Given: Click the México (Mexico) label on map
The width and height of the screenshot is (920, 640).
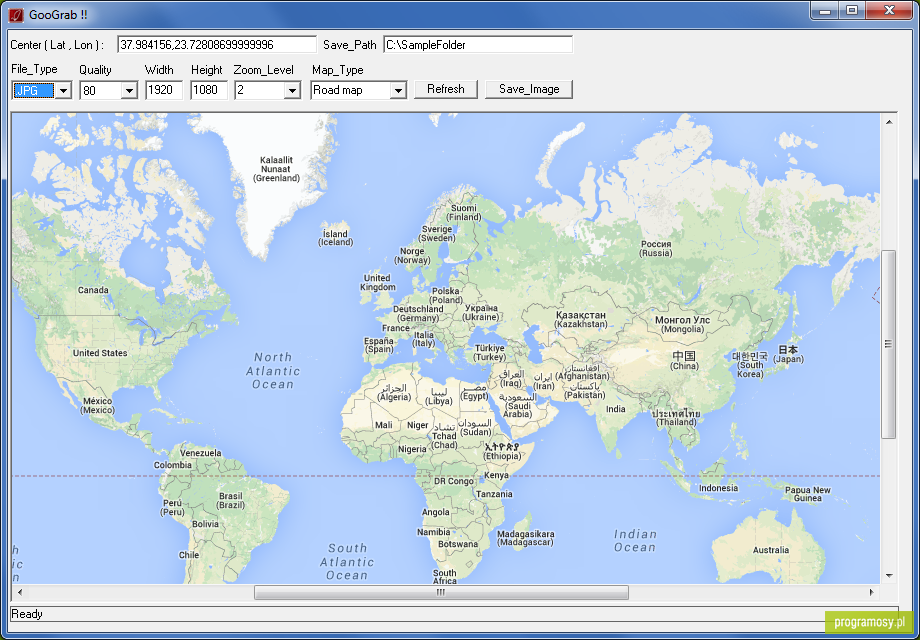Looking at the screenshot, I should [98, 405].
